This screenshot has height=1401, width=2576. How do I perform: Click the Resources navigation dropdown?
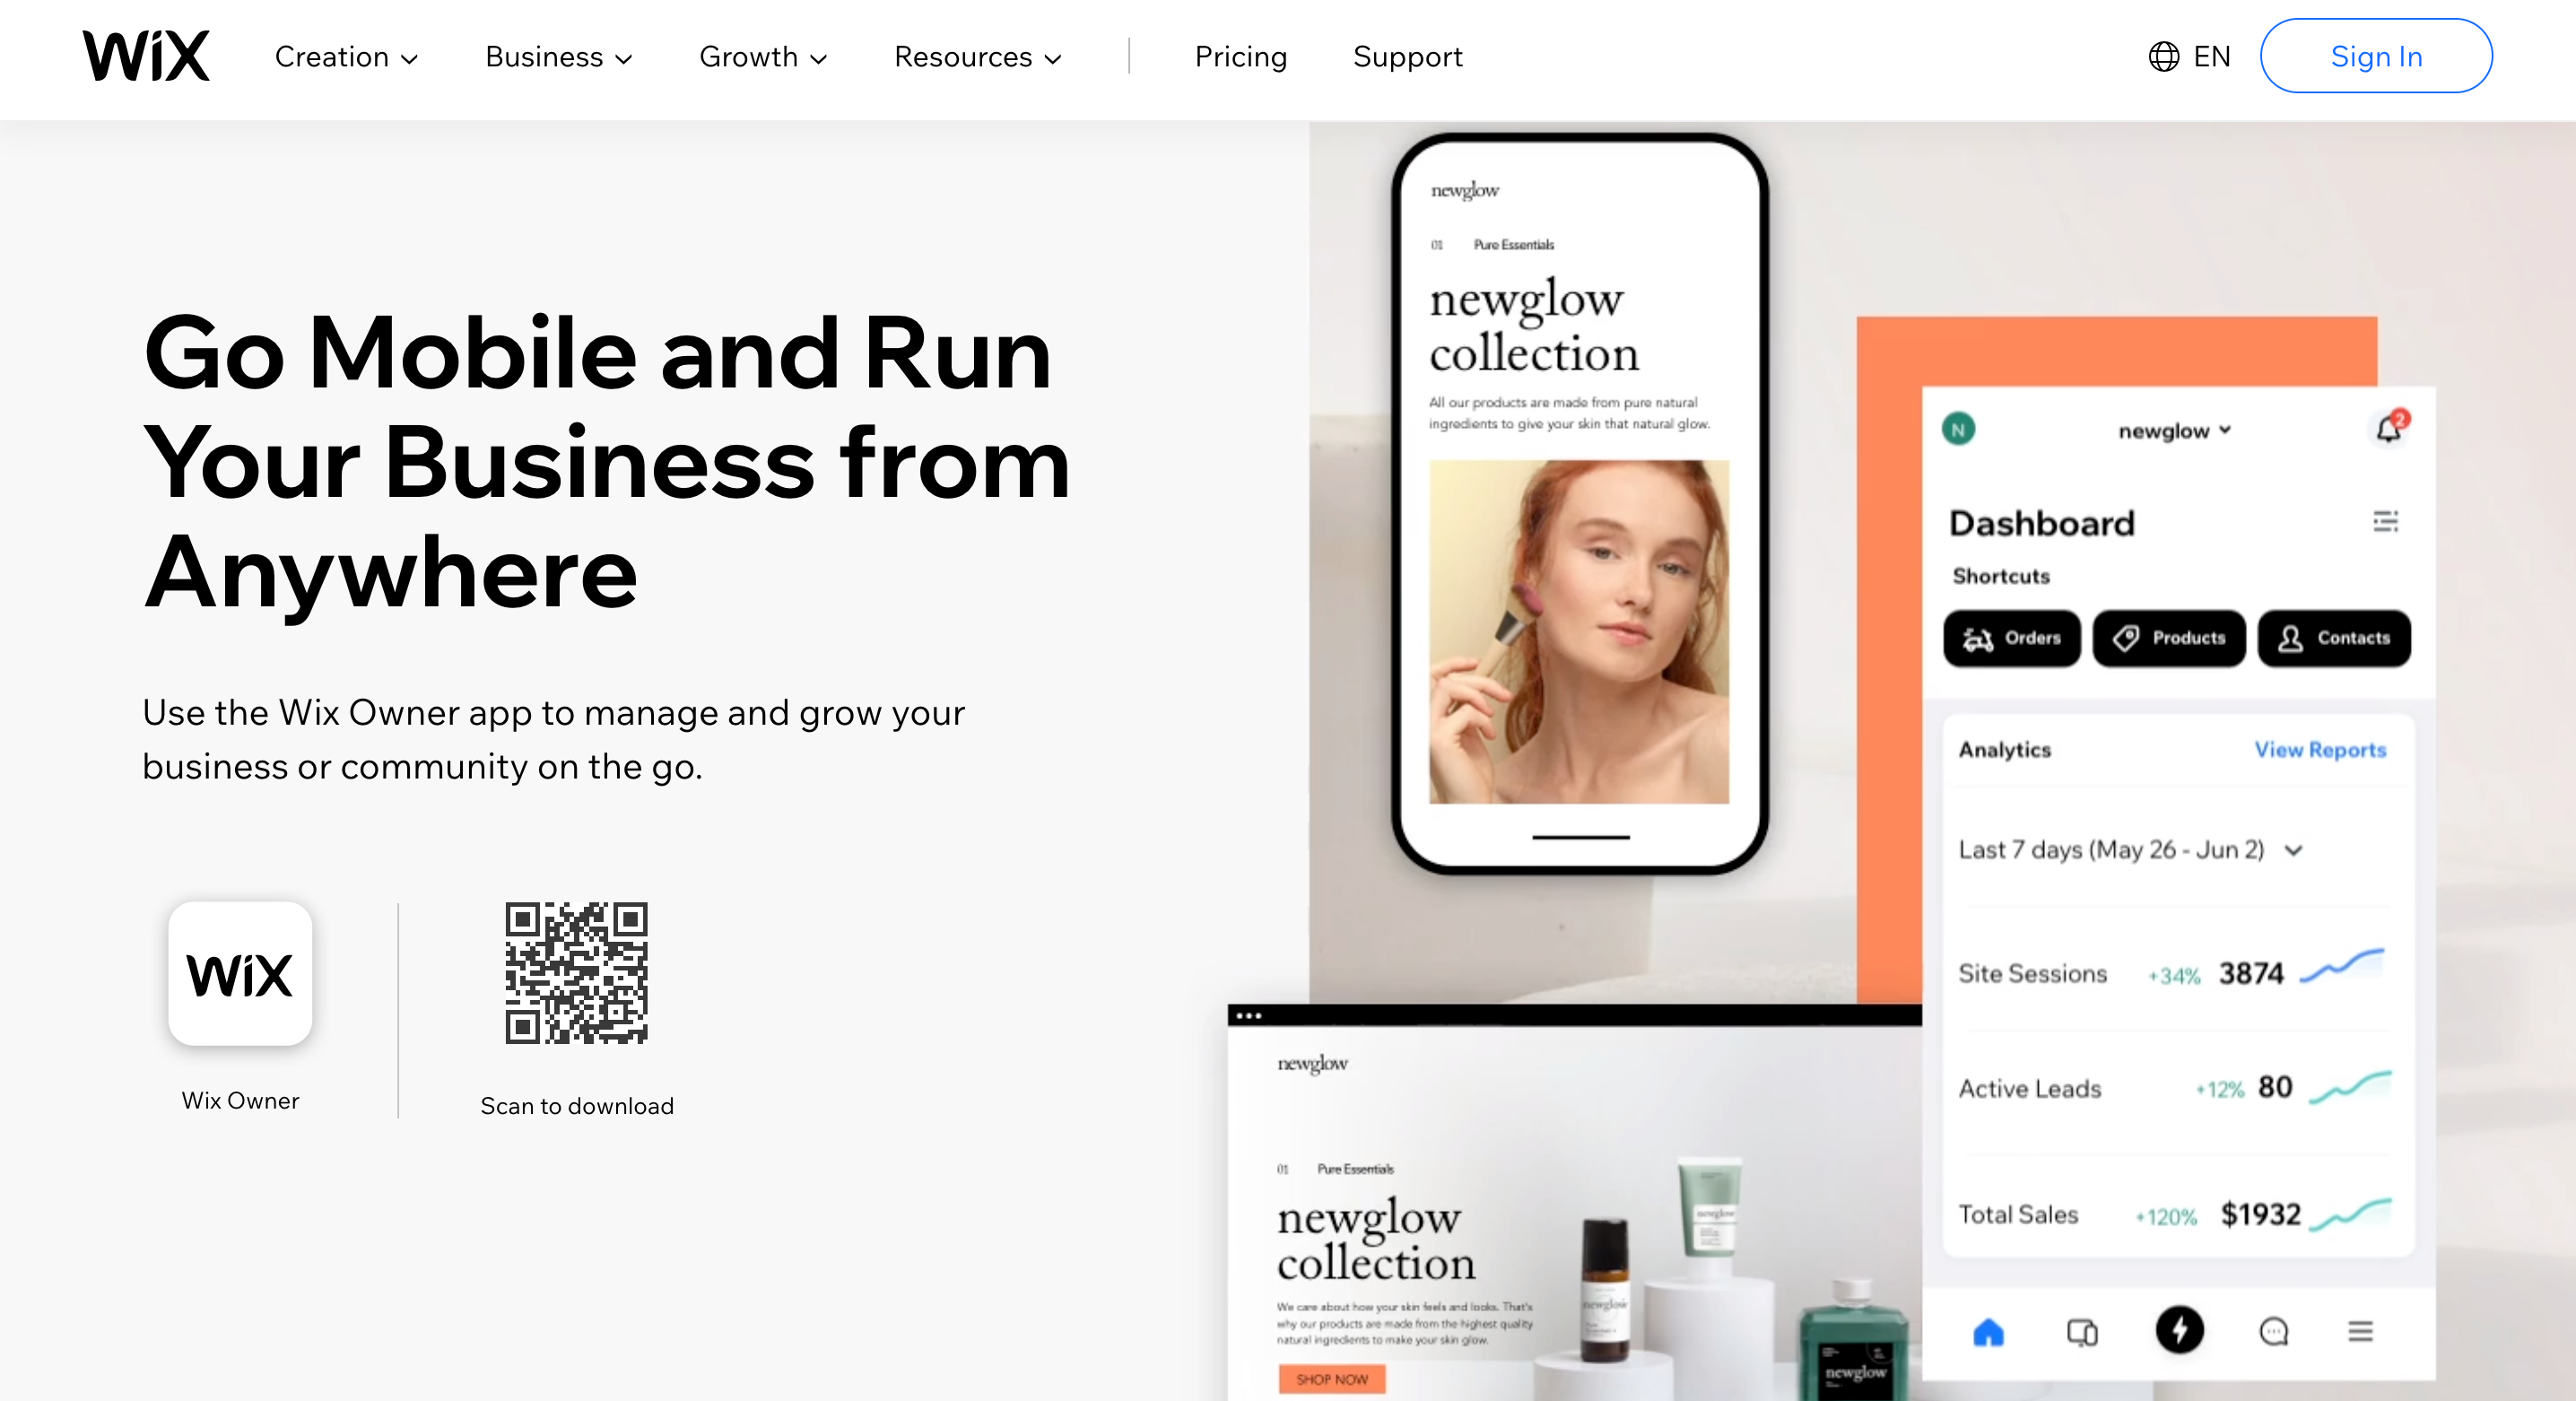click(977, 57)
